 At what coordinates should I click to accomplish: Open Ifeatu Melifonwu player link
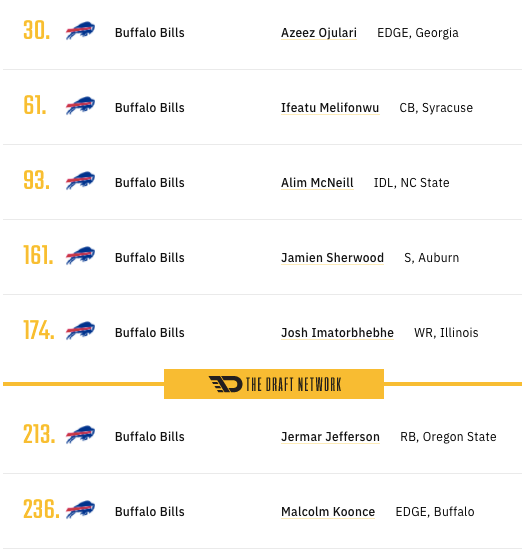pos(330,108)
